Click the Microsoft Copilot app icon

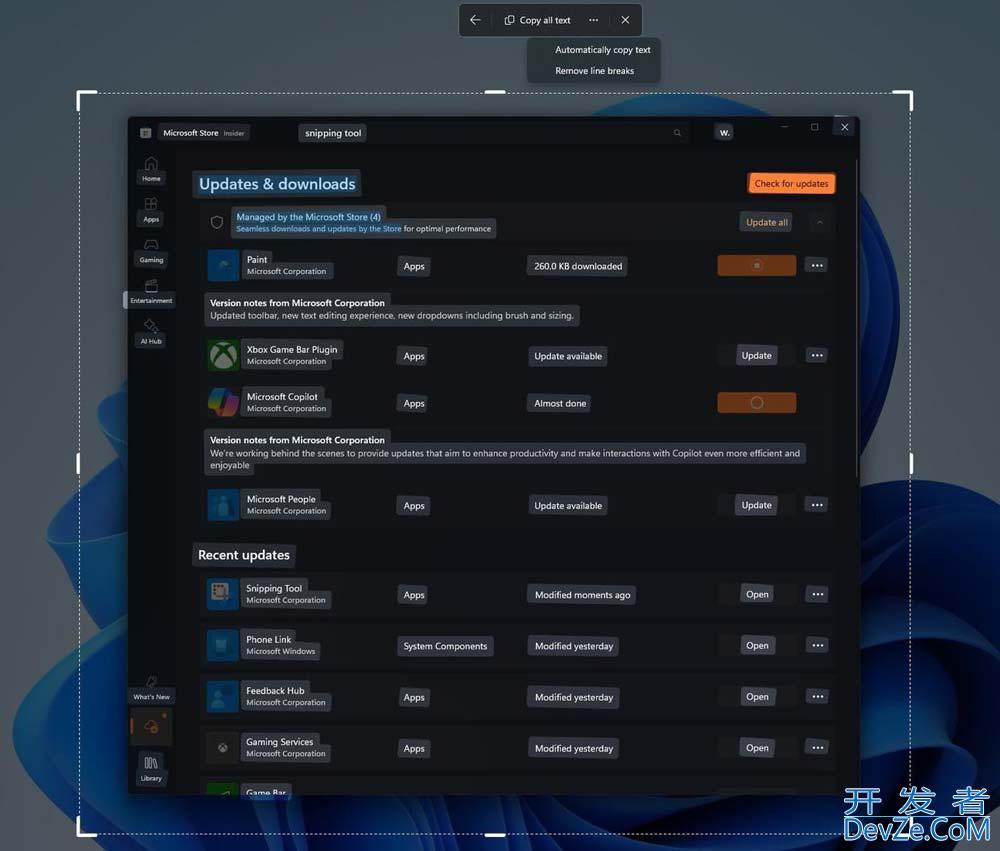(x=223, y=403)
